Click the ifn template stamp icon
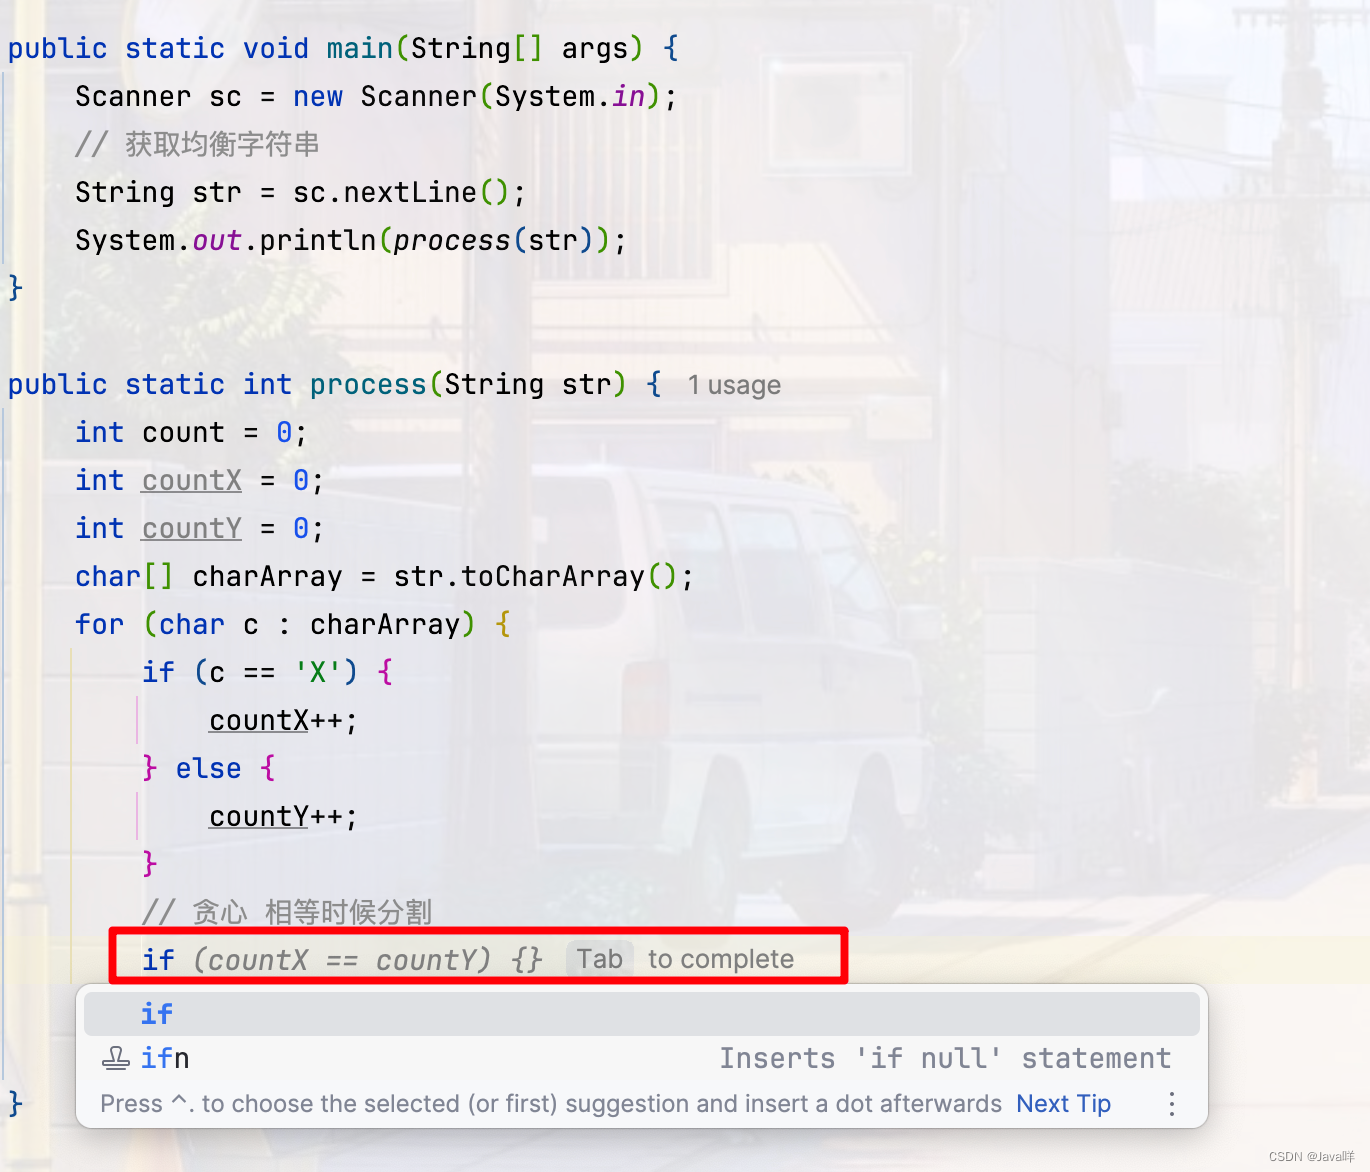 pyautogui.click(x=116, y=1058)
